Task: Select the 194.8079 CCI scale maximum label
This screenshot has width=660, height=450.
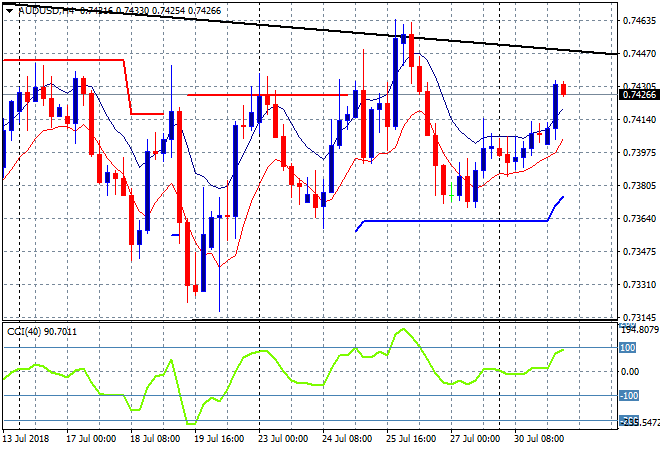Action: [640, 330]
